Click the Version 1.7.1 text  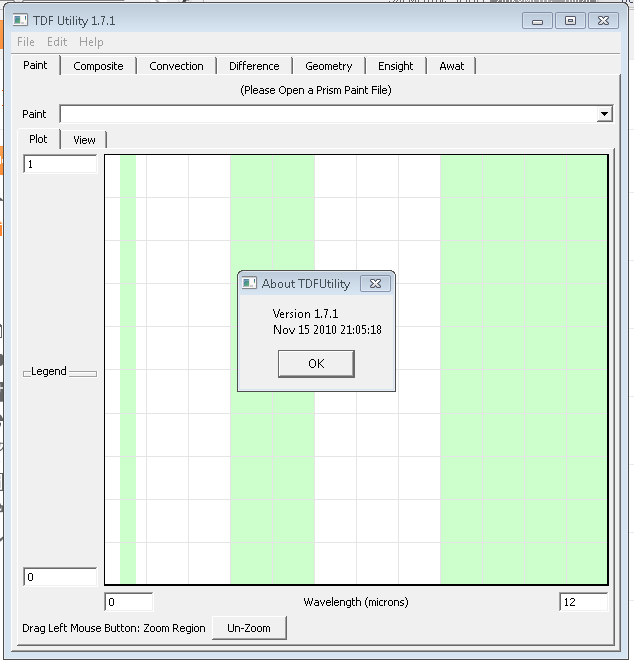(305, 314)
